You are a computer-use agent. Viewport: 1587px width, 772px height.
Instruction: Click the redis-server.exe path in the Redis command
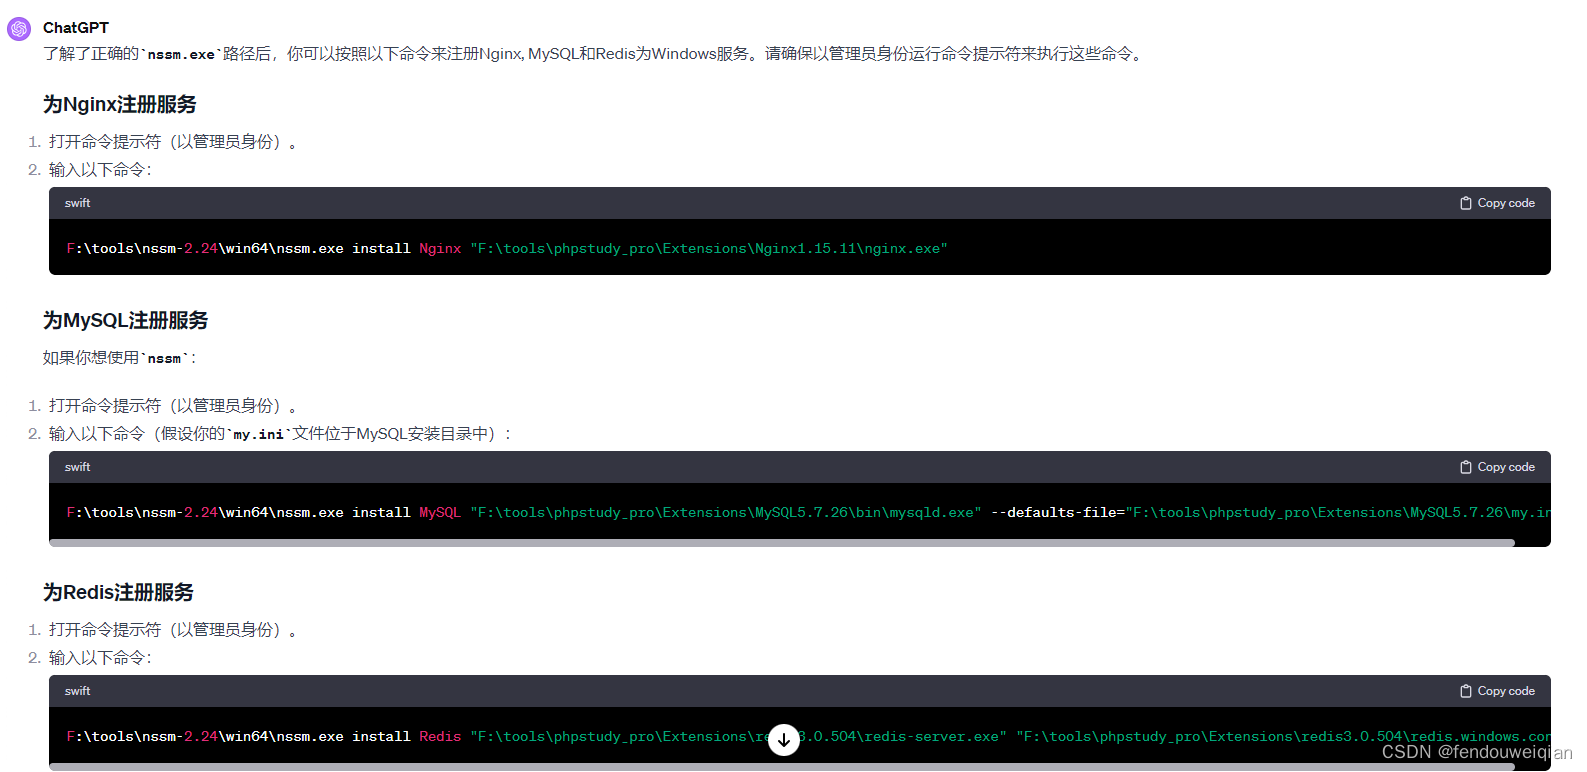(738, 736)
